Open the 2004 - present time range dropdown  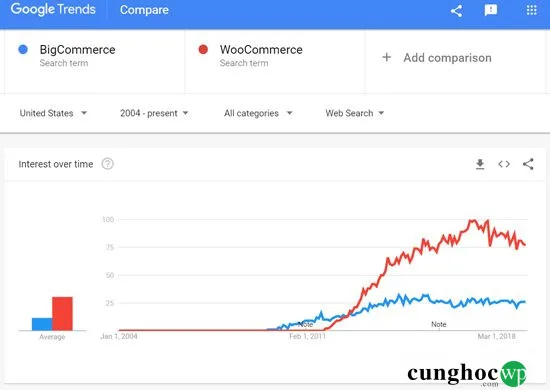coord(154,113)
